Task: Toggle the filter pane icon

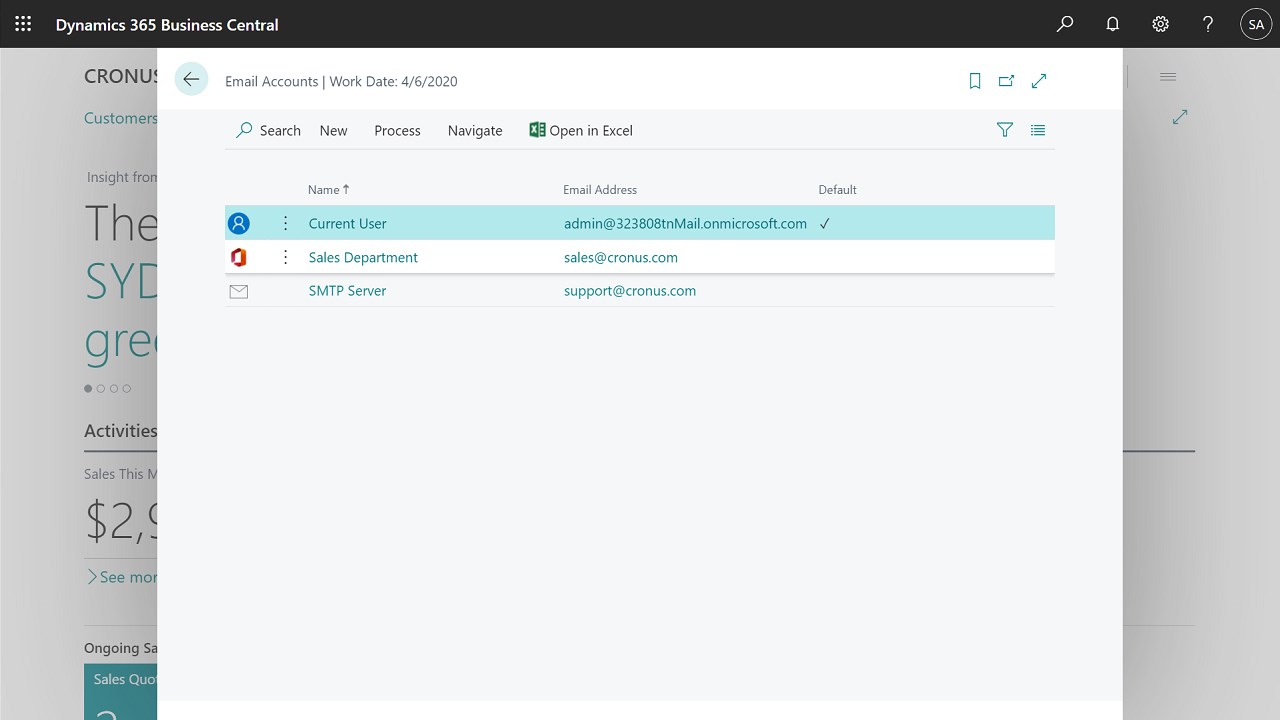Action: pyautogui.click(x=1005, y=130)
